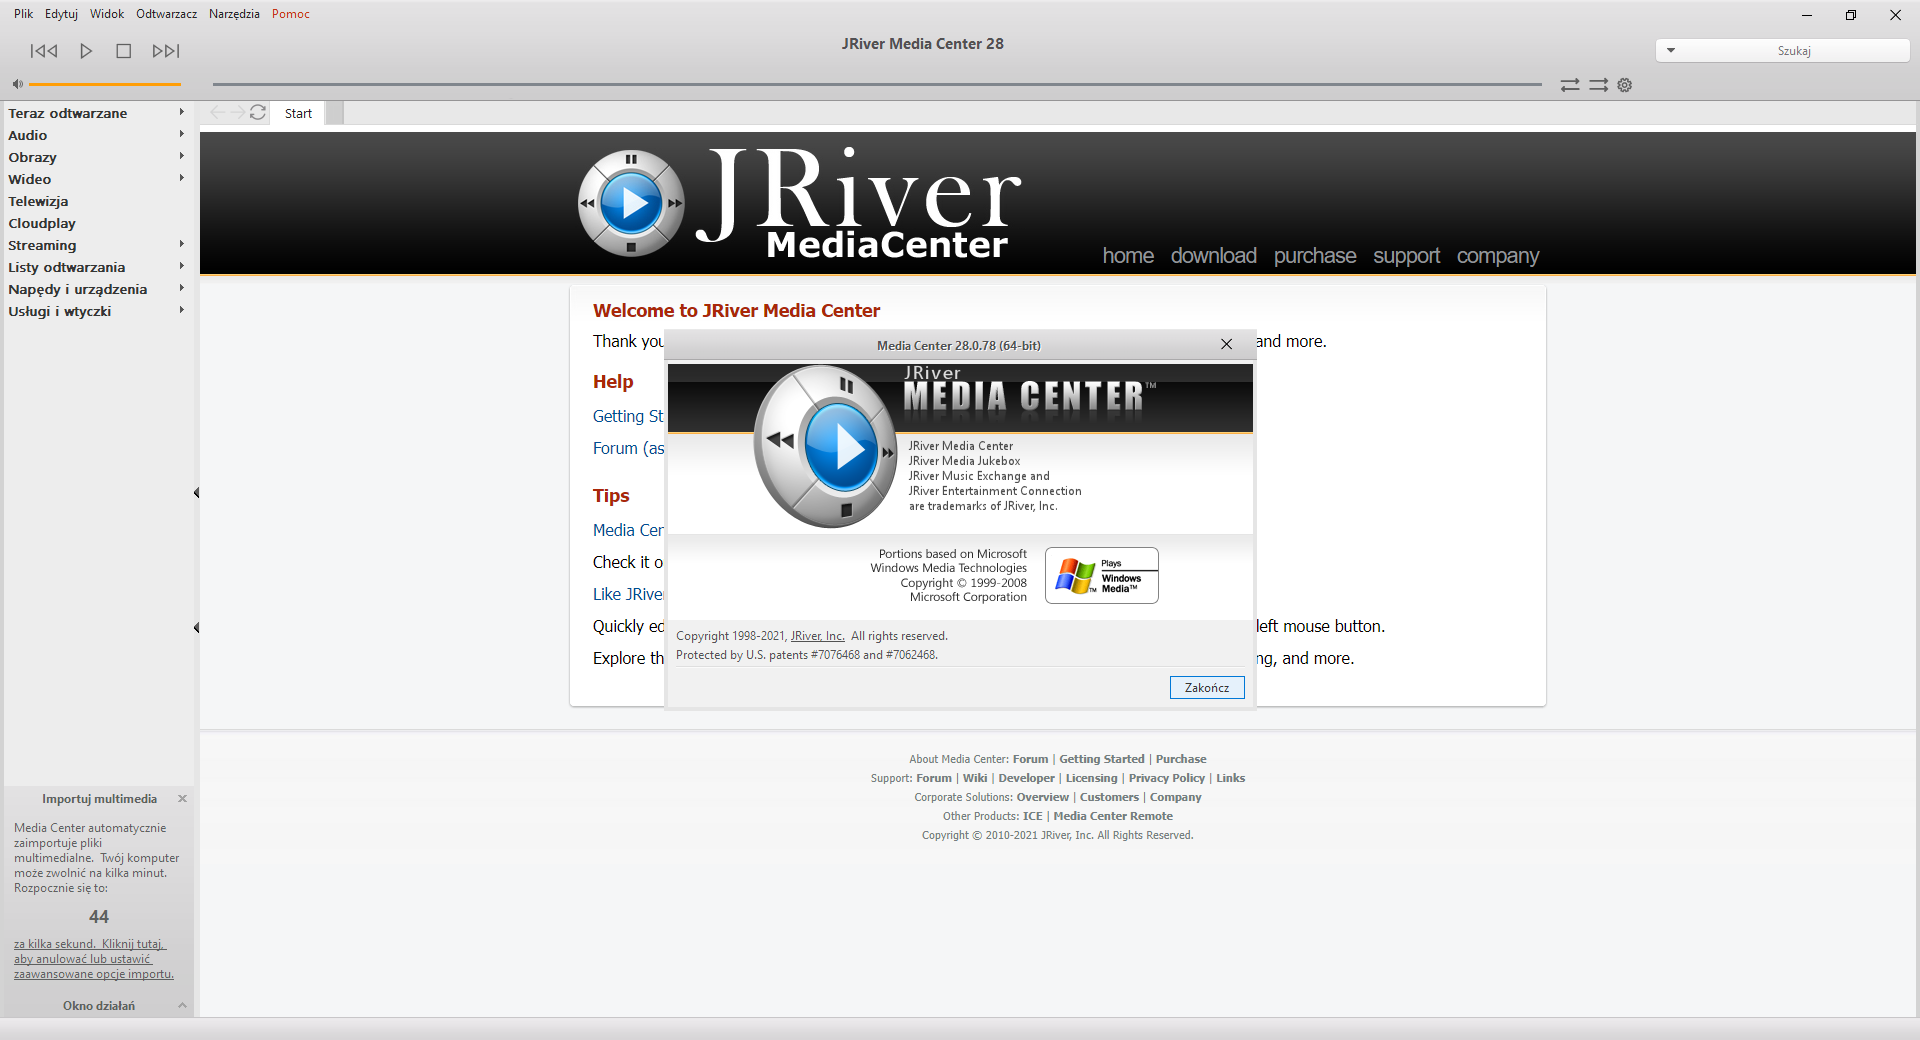Click the playback seek bar
Viewport: 1920px width, 1040px height.
pos(877,84)
